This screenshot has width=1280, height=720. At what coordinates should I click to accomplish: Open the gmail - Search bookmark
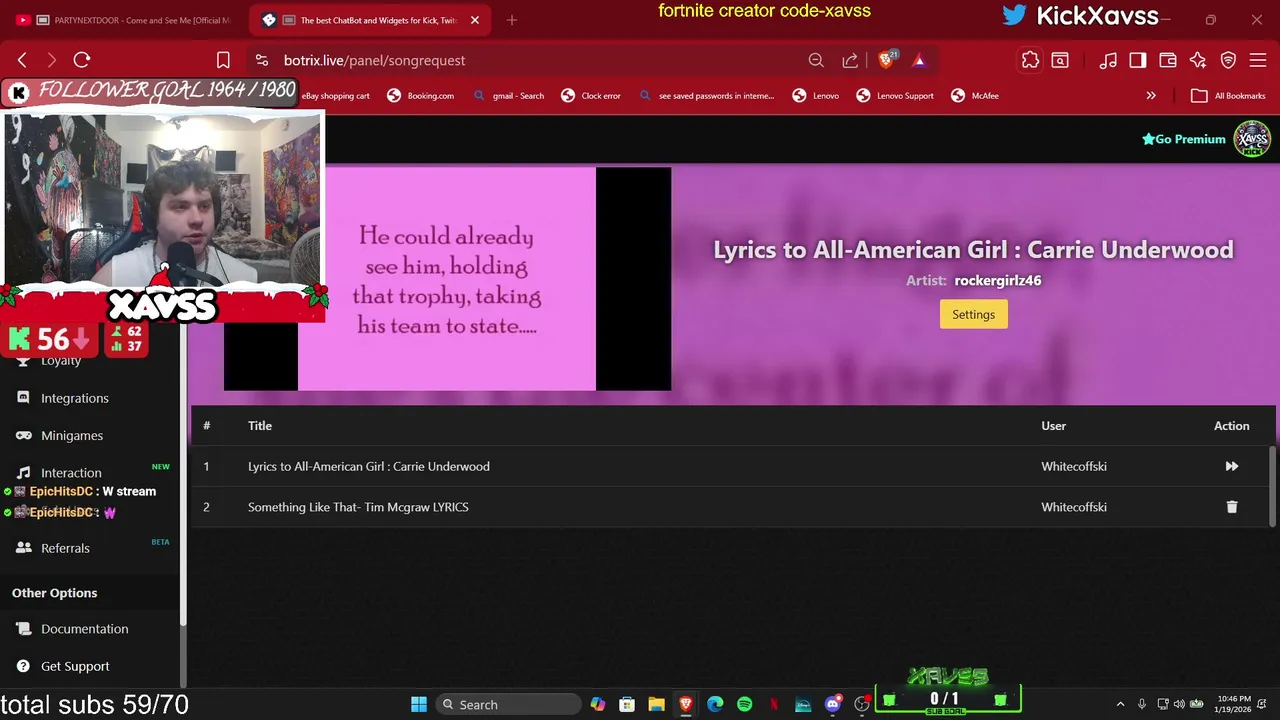(x=509, y=96)
